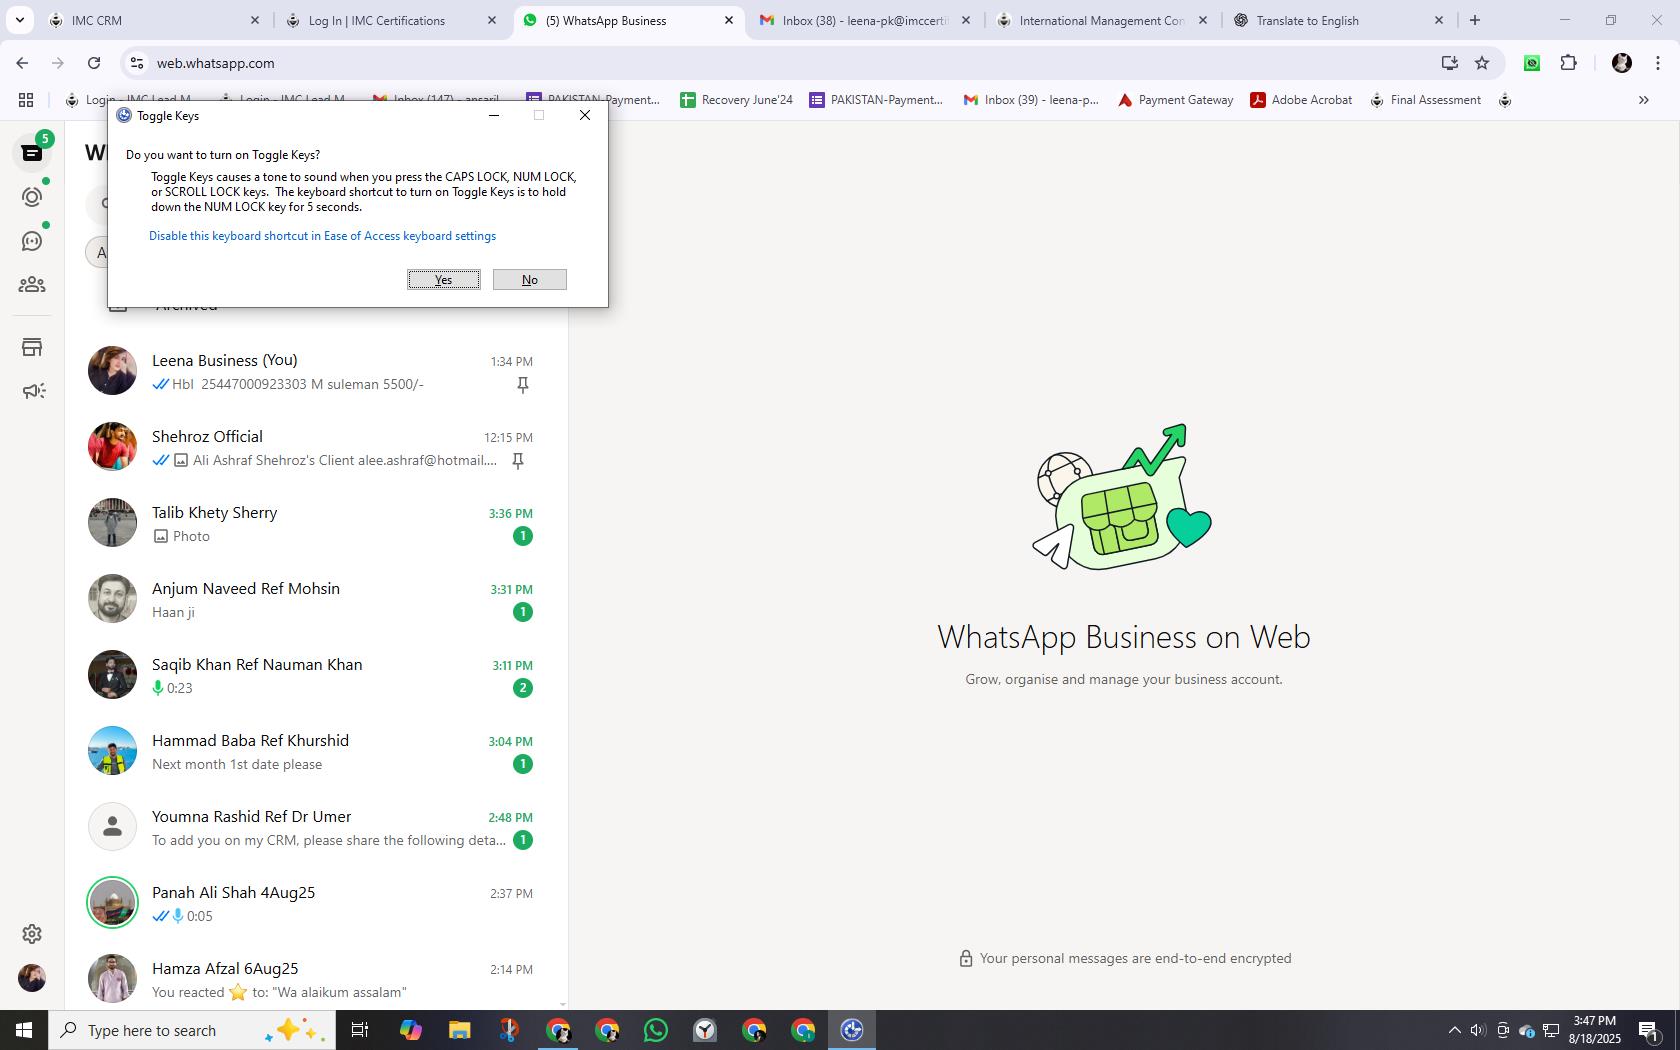Screen dimensions: 1680x1050
Task: Open Disable this keyboard shortcut link
Action: (322, 236)
